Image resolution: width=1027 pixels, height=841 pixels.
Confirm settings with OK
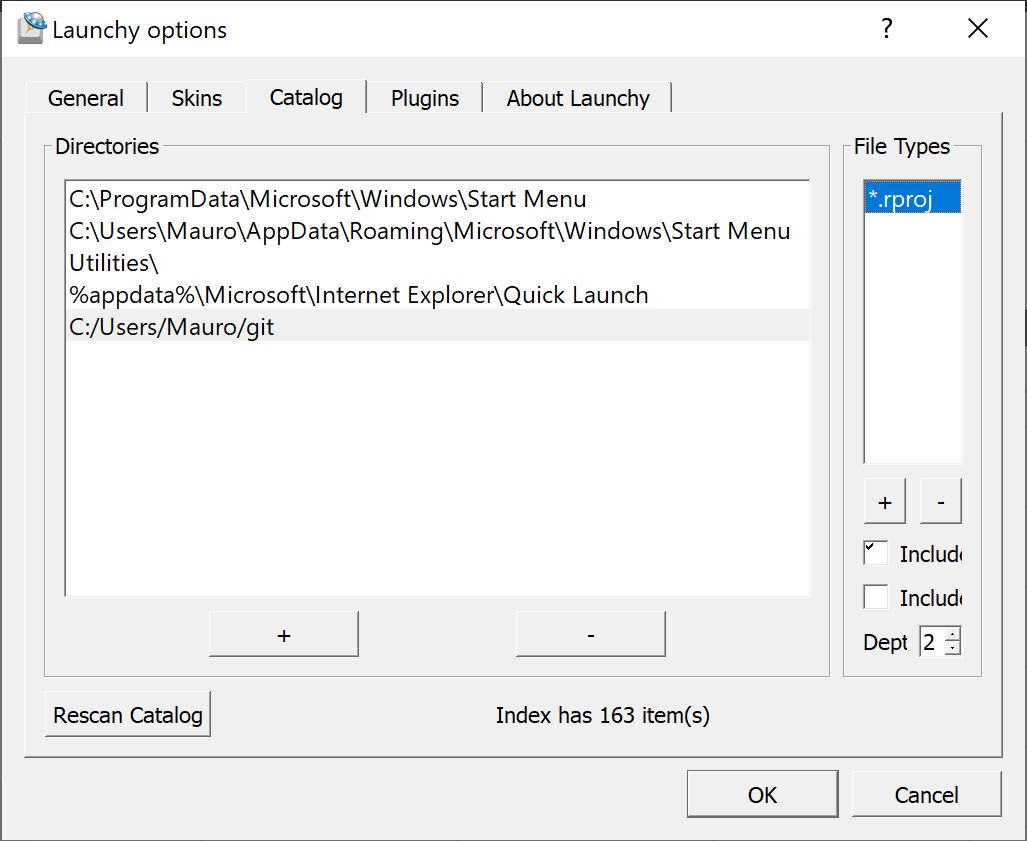762,794
